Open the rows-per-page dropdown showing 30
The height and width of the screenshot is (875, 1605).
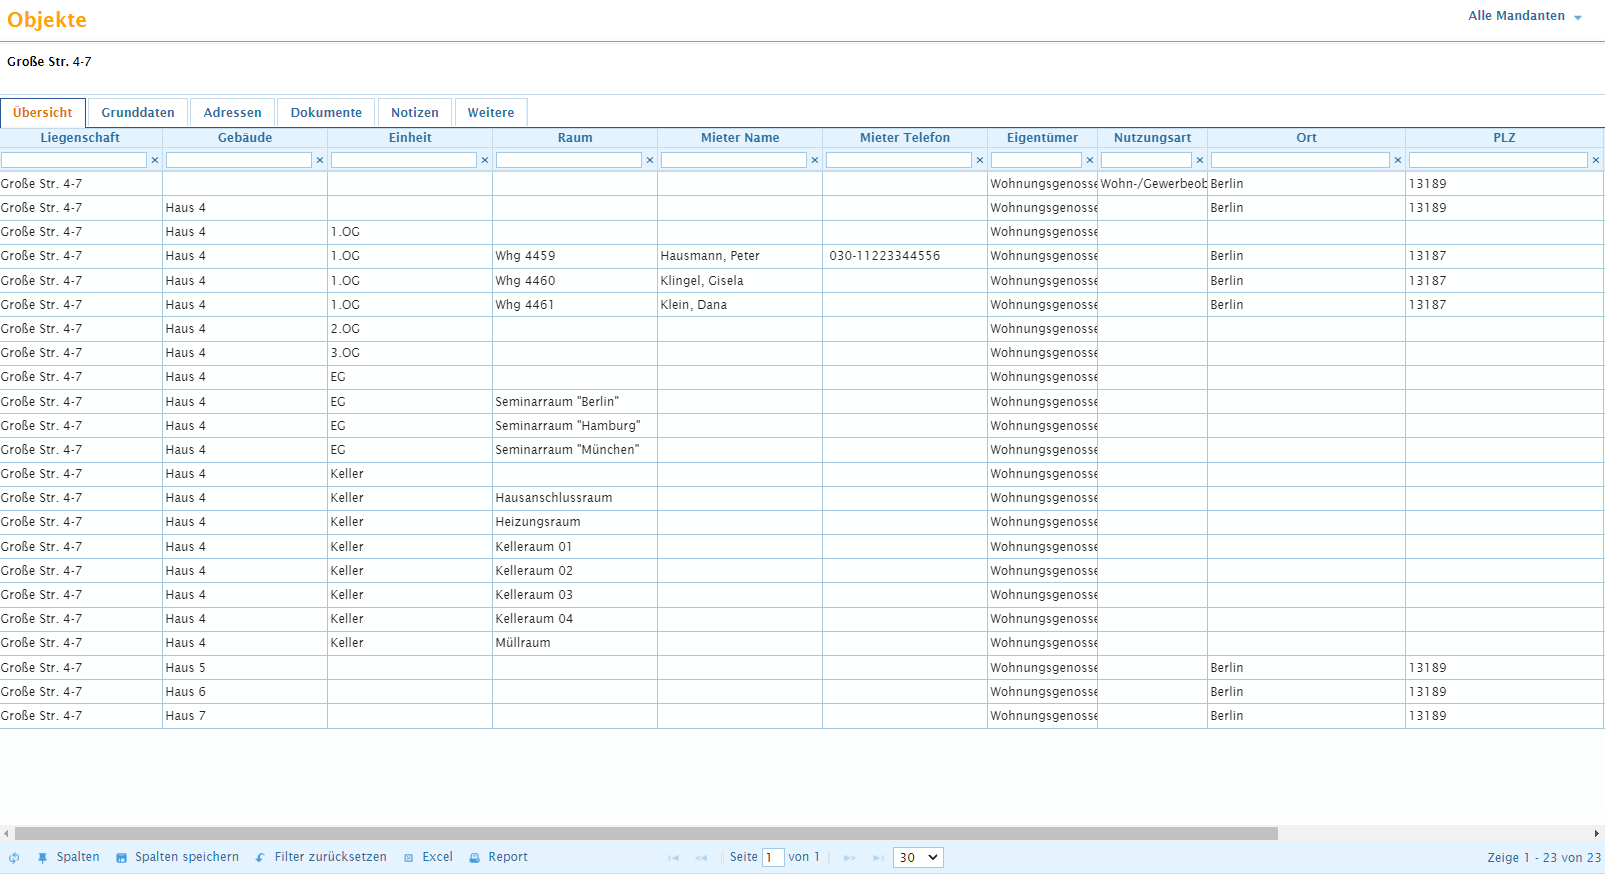(x=918, y=857)
